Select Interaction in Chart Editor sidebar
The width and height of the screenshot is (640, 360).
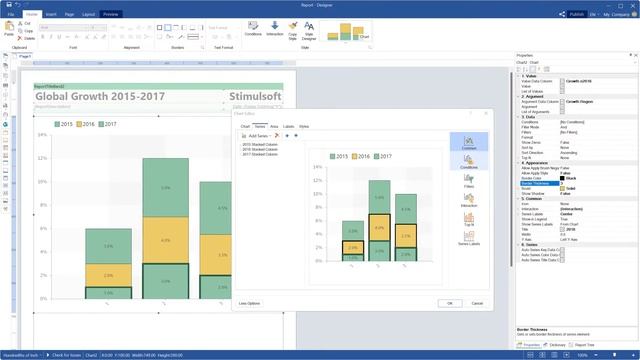469,200
